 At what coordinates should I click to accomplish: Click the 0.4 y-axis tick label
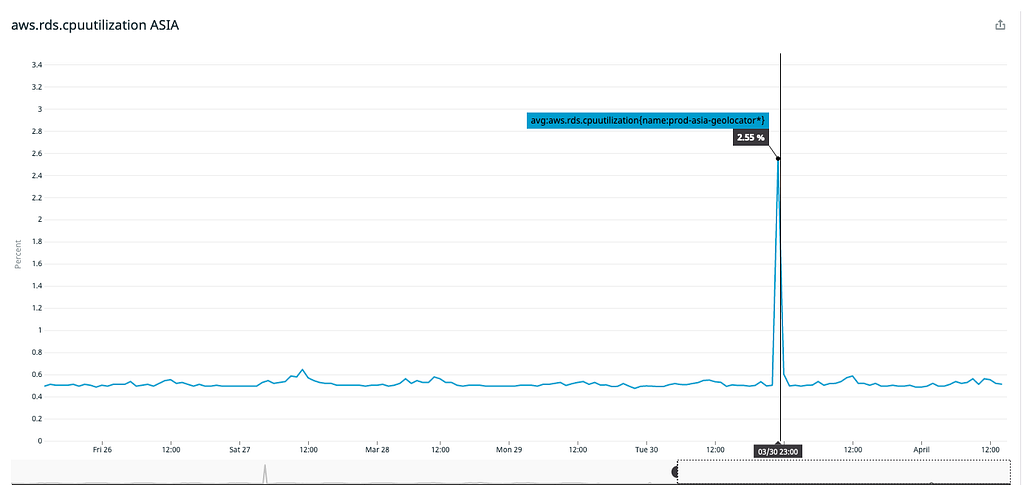pyautogui.click(x=37, y=397)
